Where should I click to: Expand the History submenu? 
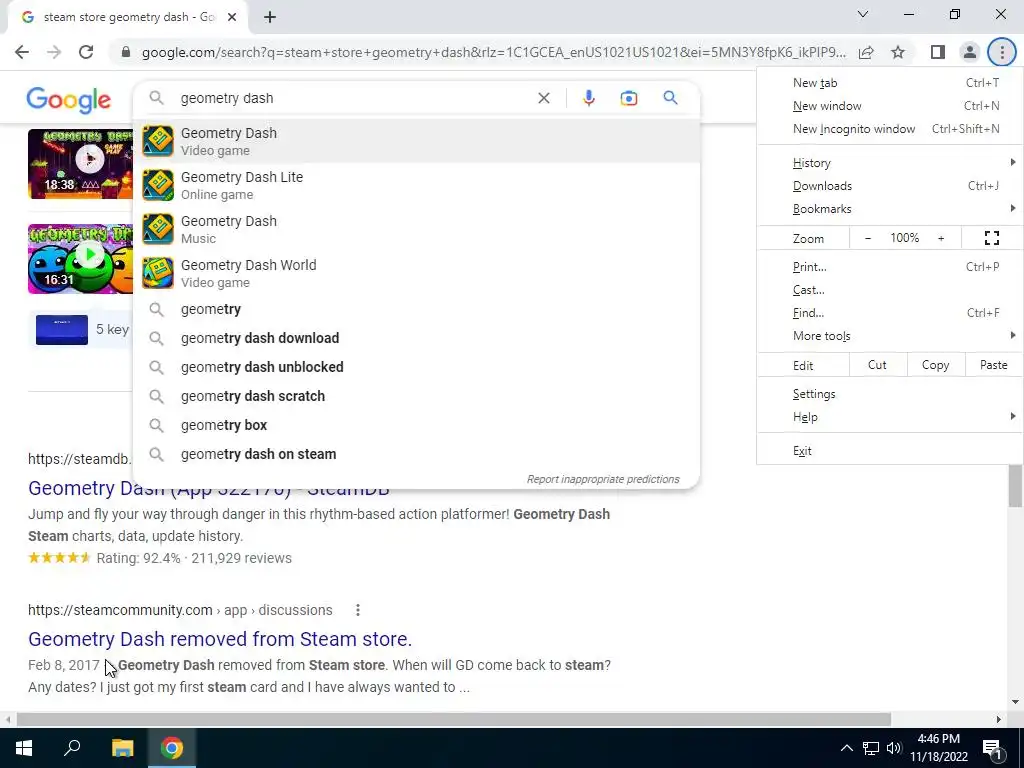(890, 163)
